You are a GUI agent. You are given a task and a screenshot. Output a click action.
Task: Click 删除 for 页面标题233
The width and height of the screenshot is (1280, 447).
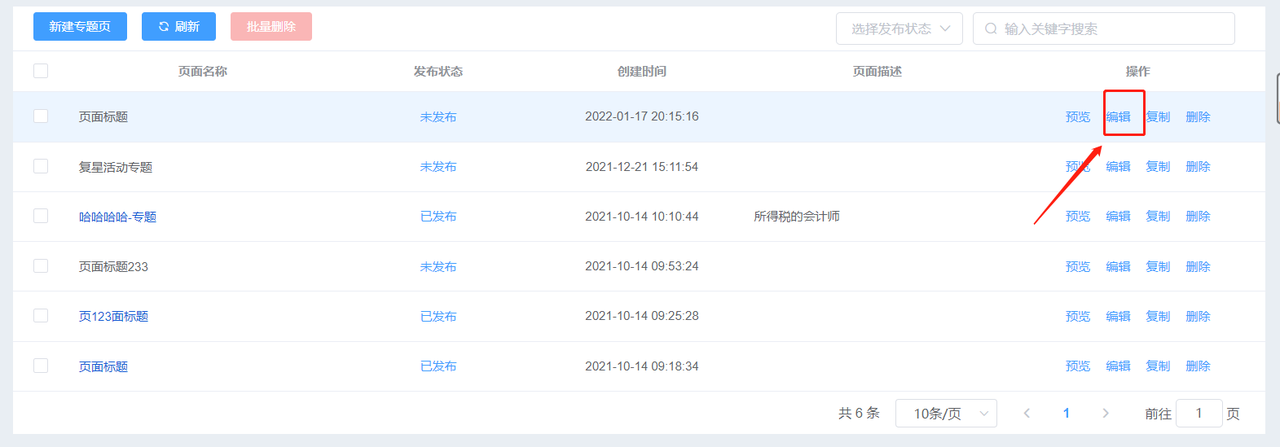pyautogui.click(x=1198, y=267)
